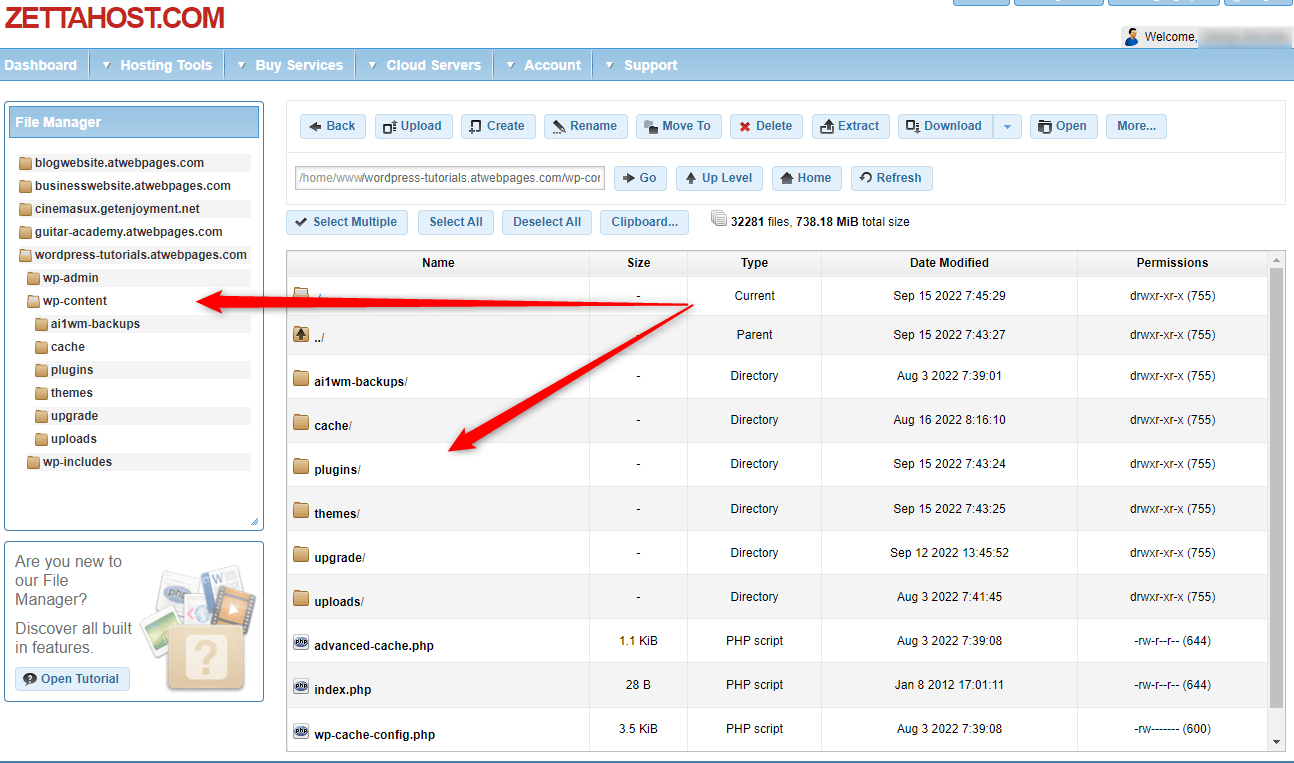Click the file manager help question-mark image

click(x=205, y=658)
